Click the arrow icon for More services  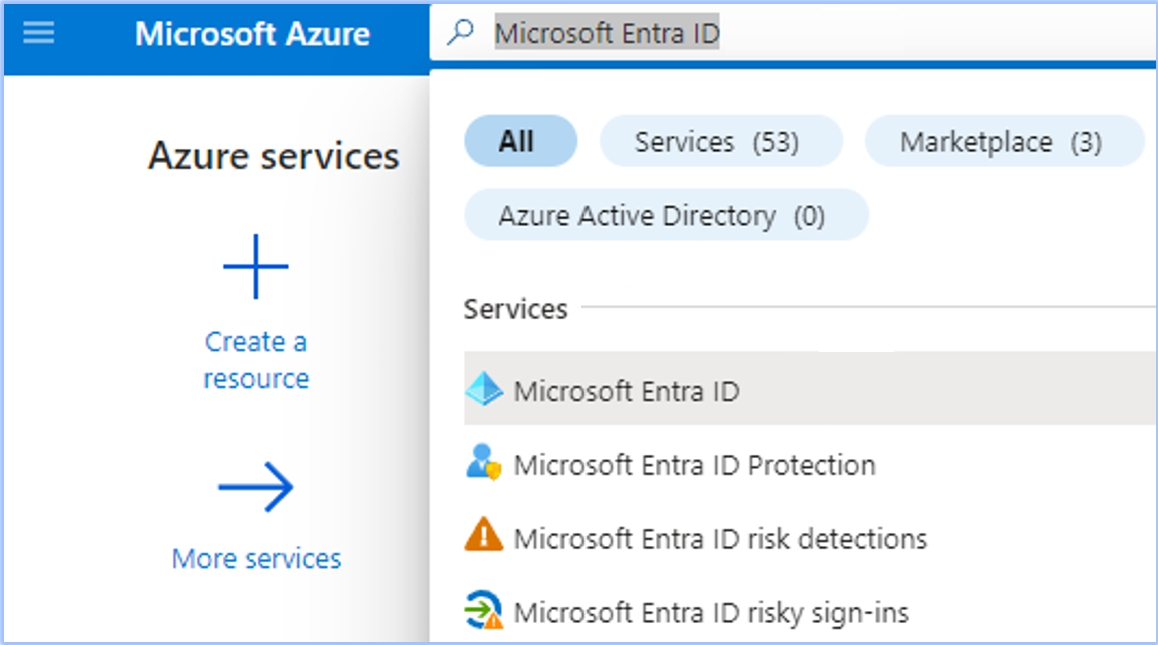click(x=256, y=488)
